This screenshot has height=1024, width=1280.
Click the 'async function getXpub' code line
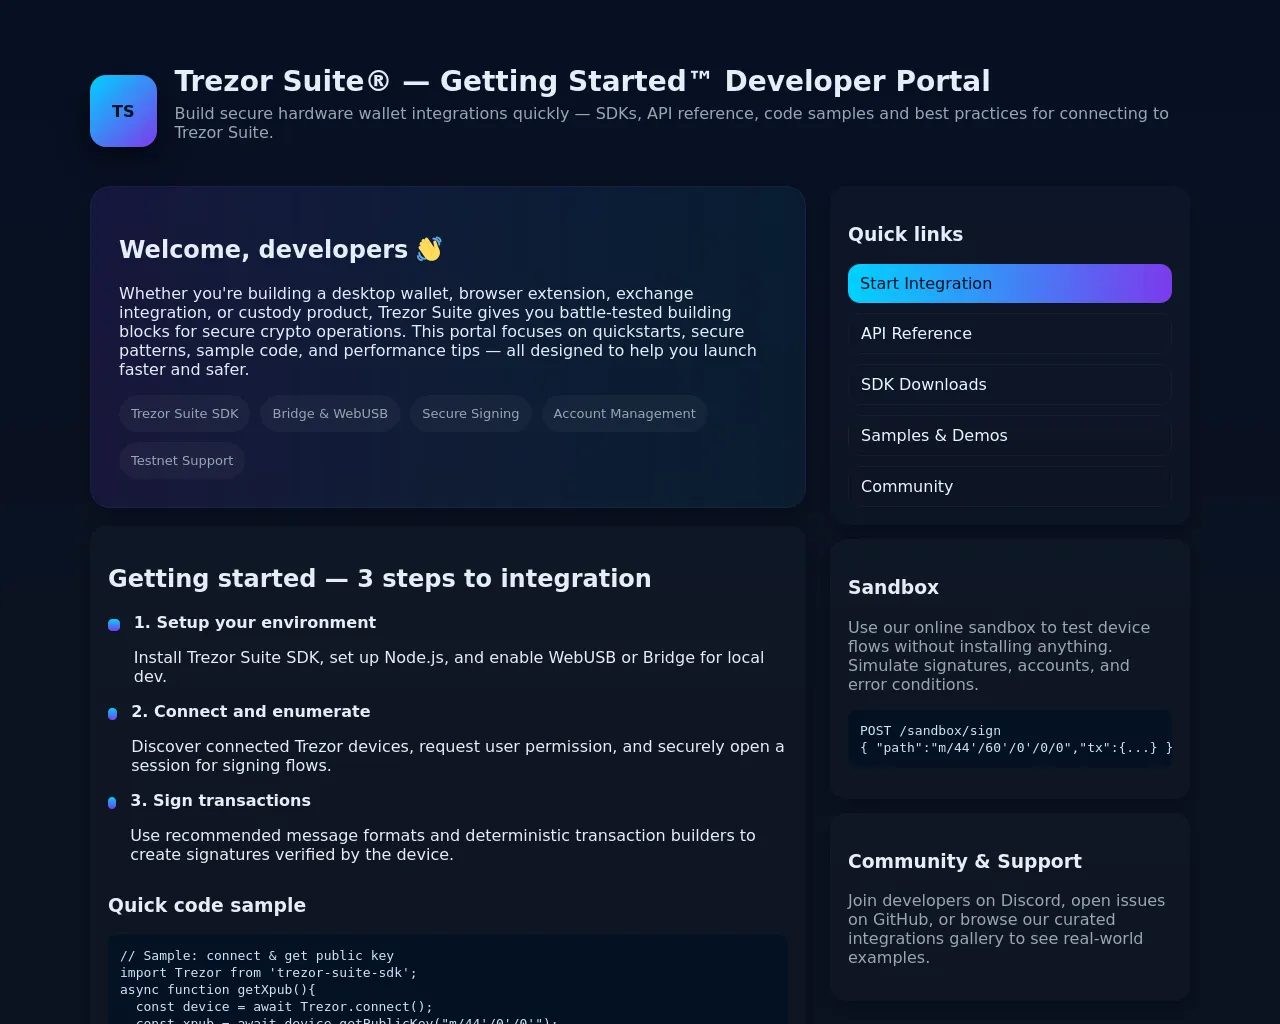tap(218, 990)
